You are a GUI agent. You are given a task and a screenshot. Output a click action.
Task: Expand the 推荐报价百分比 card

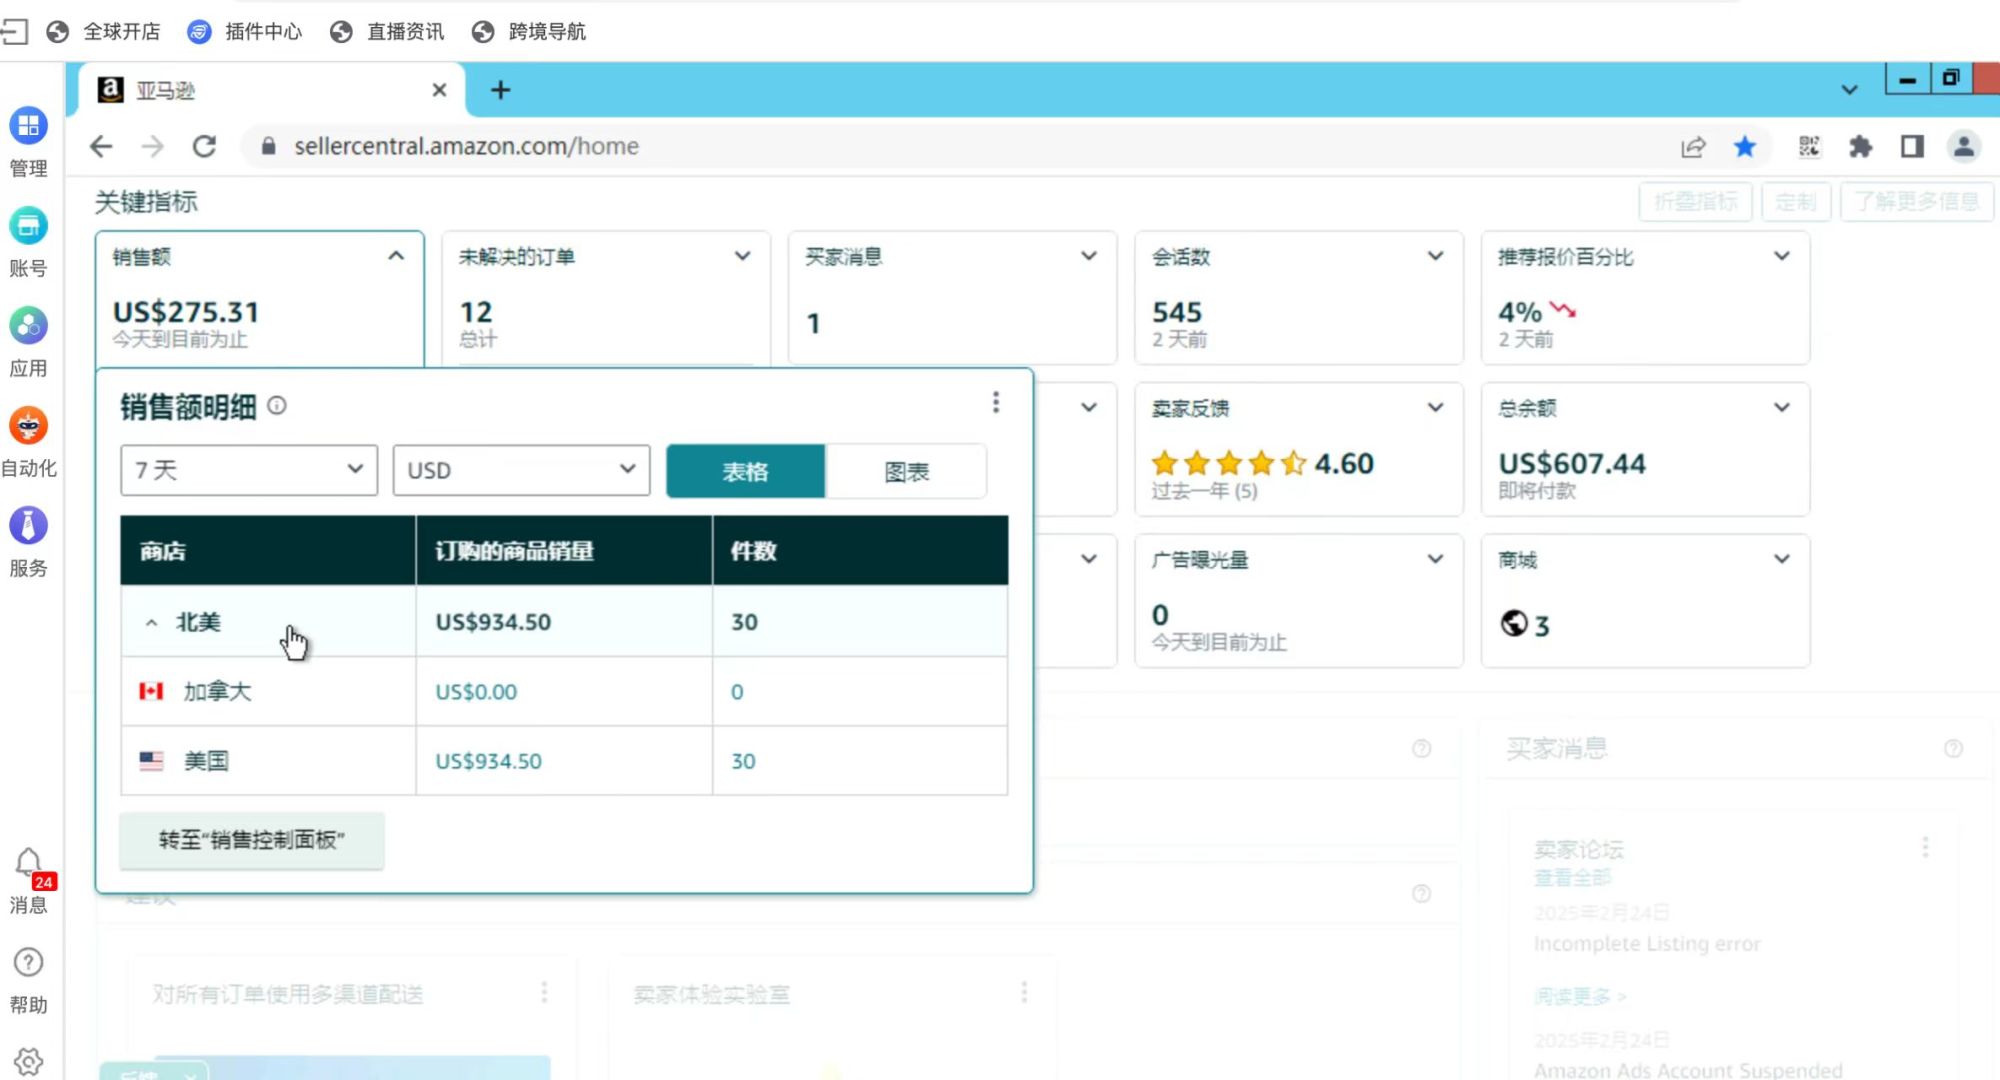coord(1782,256)
